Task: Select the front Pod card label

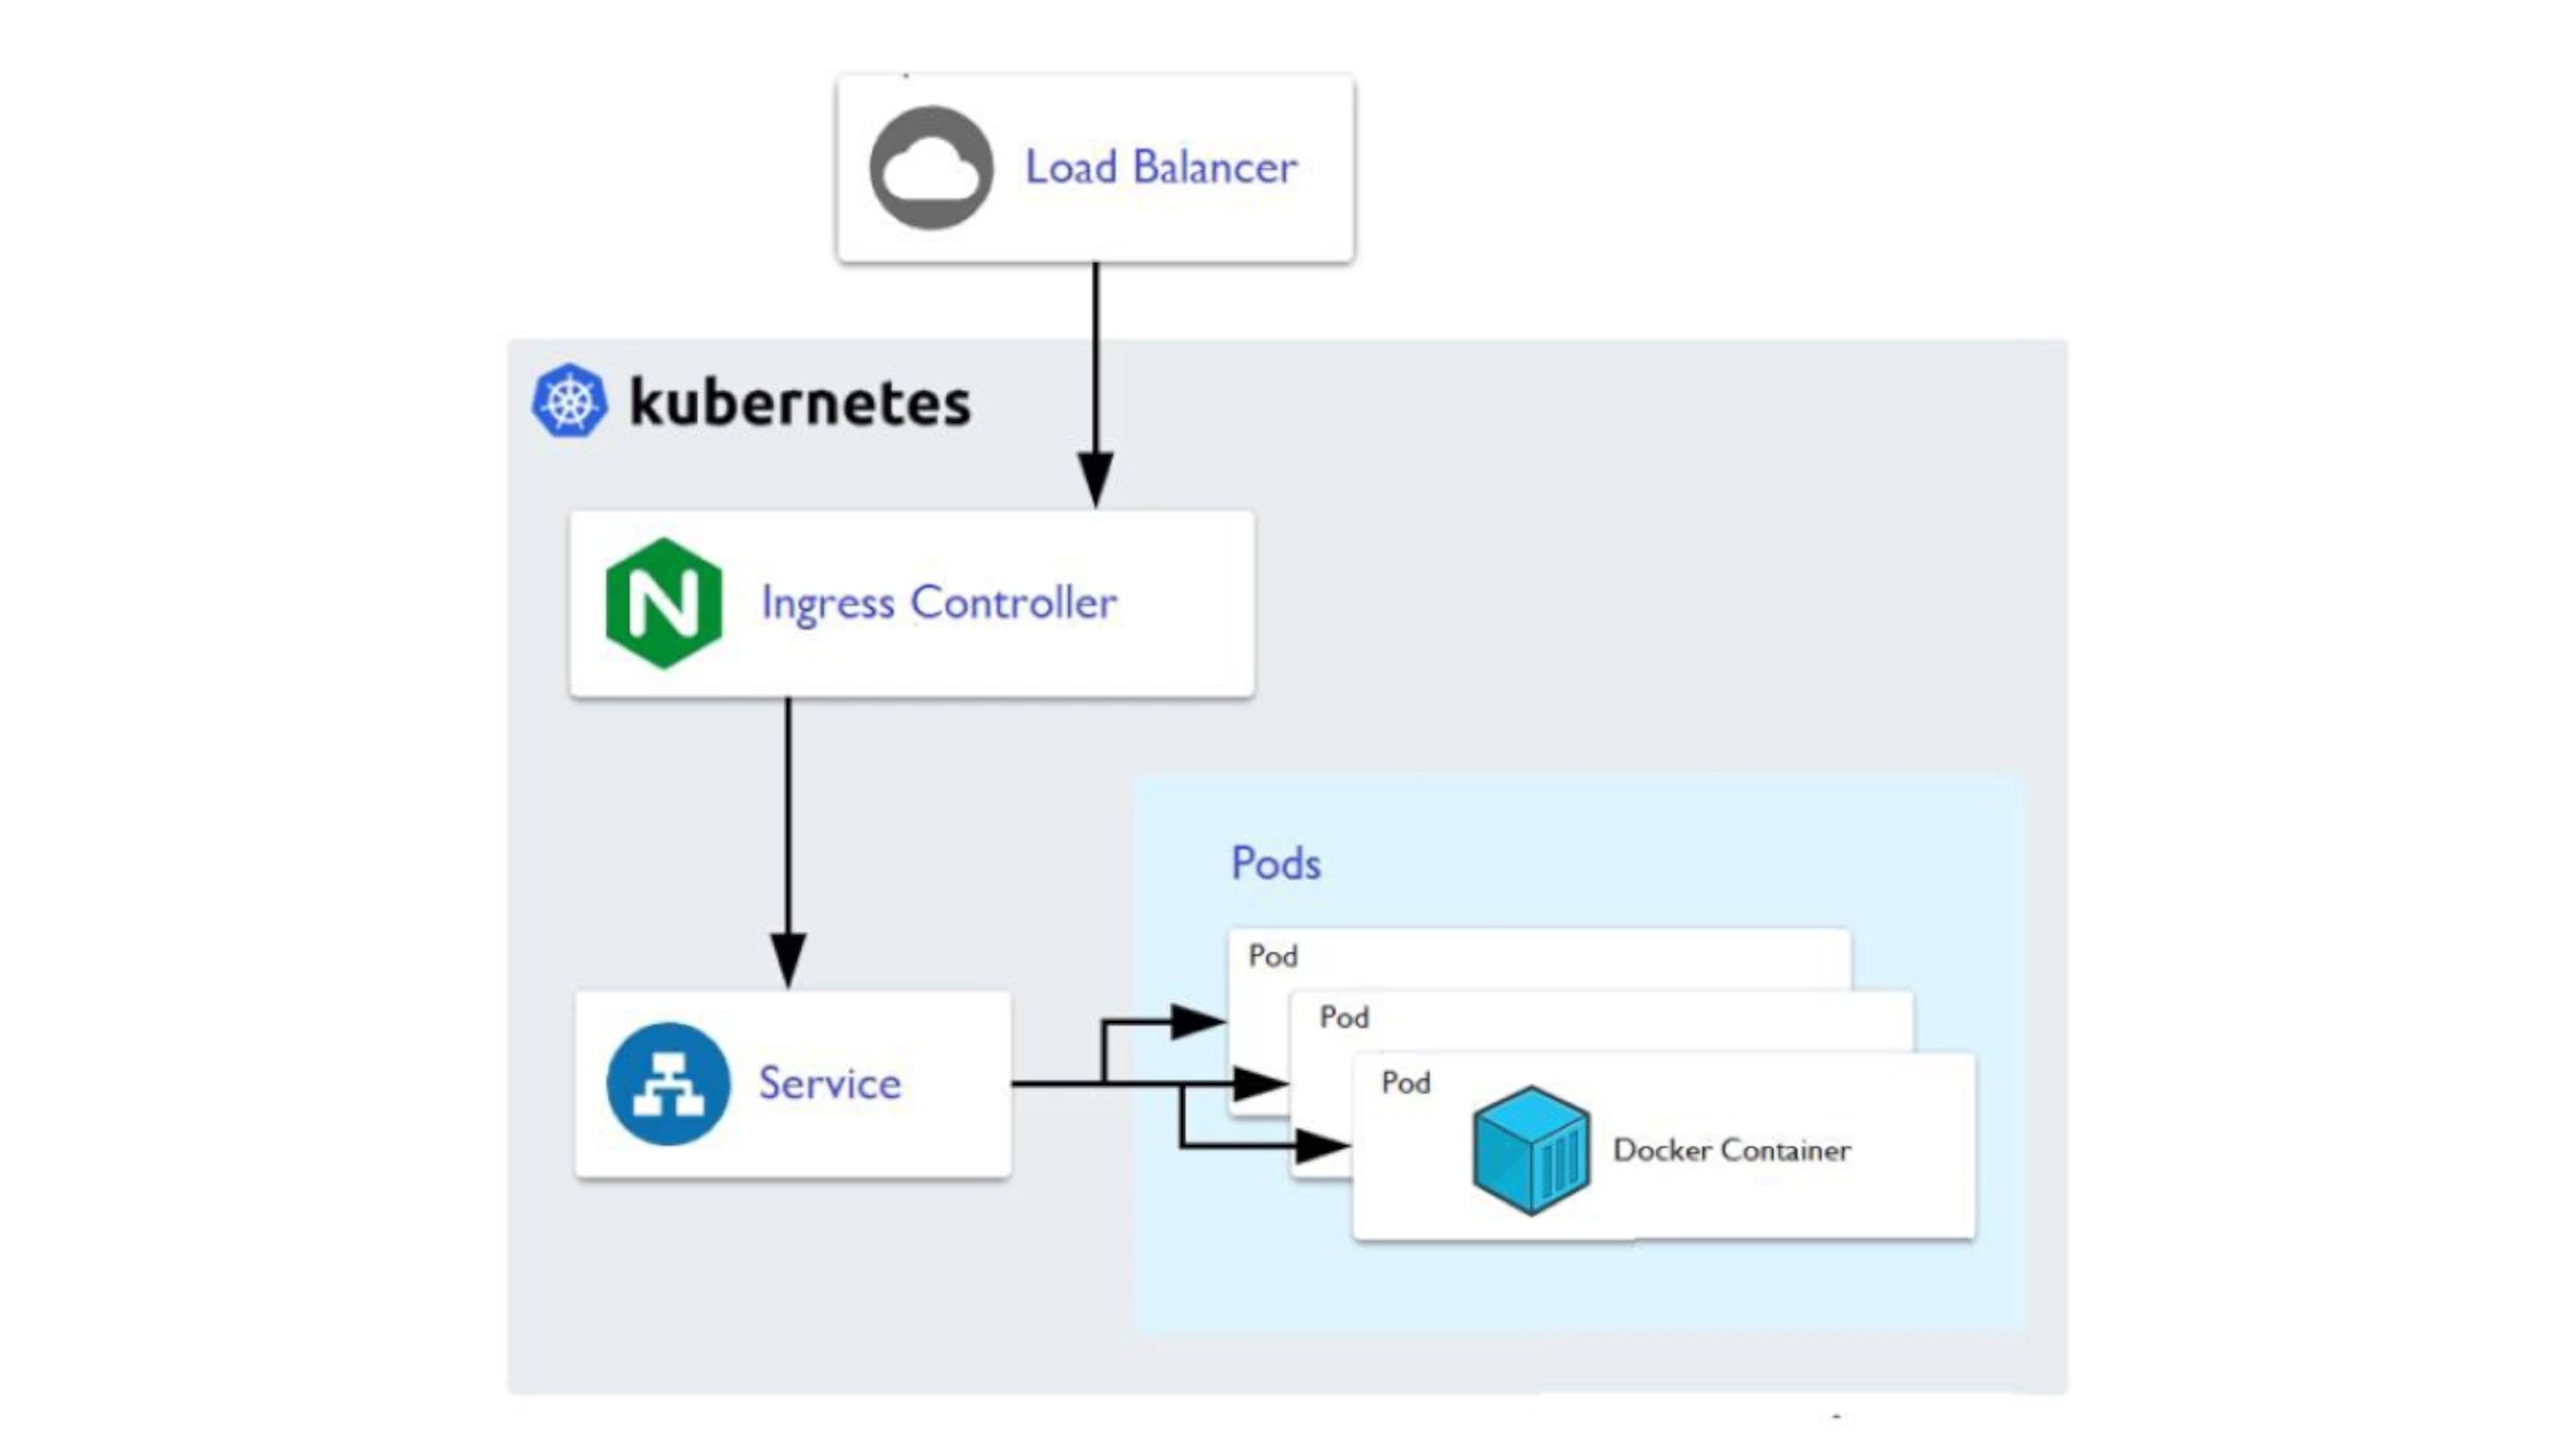Action: pos(1405,1083)
